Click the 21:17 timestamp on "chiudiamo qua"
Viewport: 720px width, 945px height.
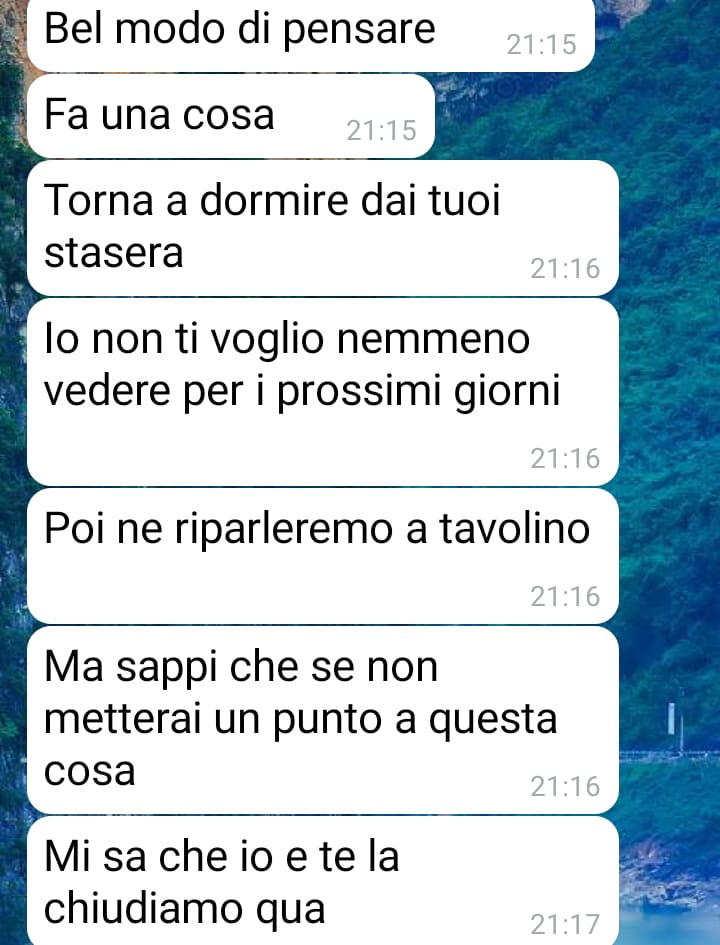[565, 925]
